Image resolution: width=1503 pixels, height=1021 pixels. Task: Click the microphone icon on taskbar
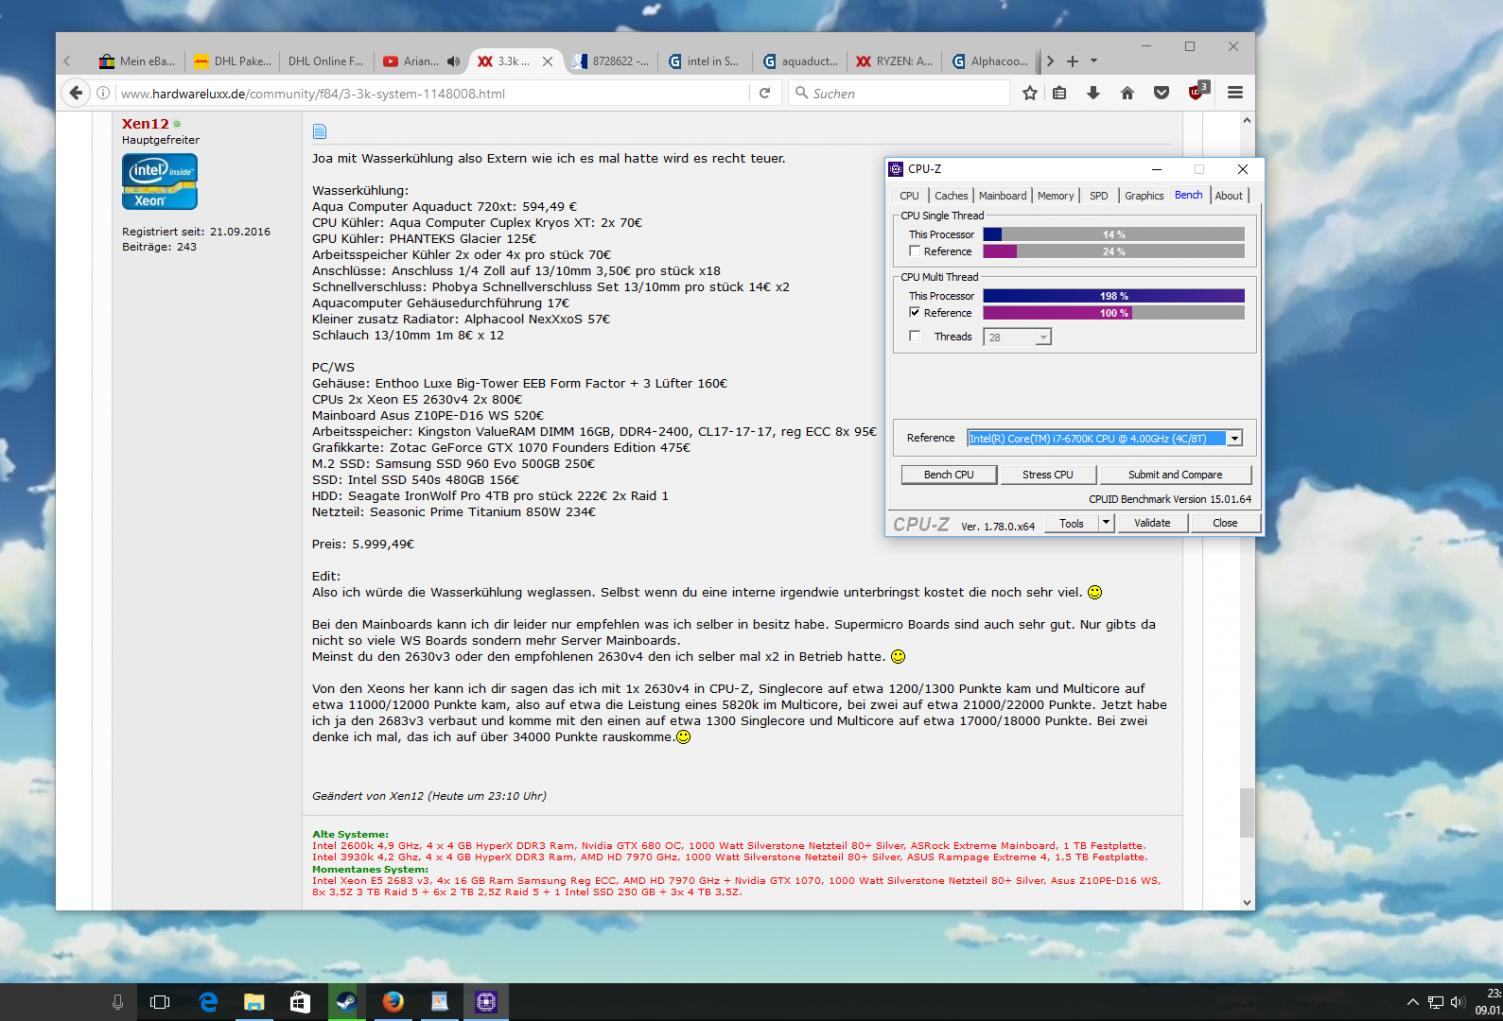[x=117, y=1001]
